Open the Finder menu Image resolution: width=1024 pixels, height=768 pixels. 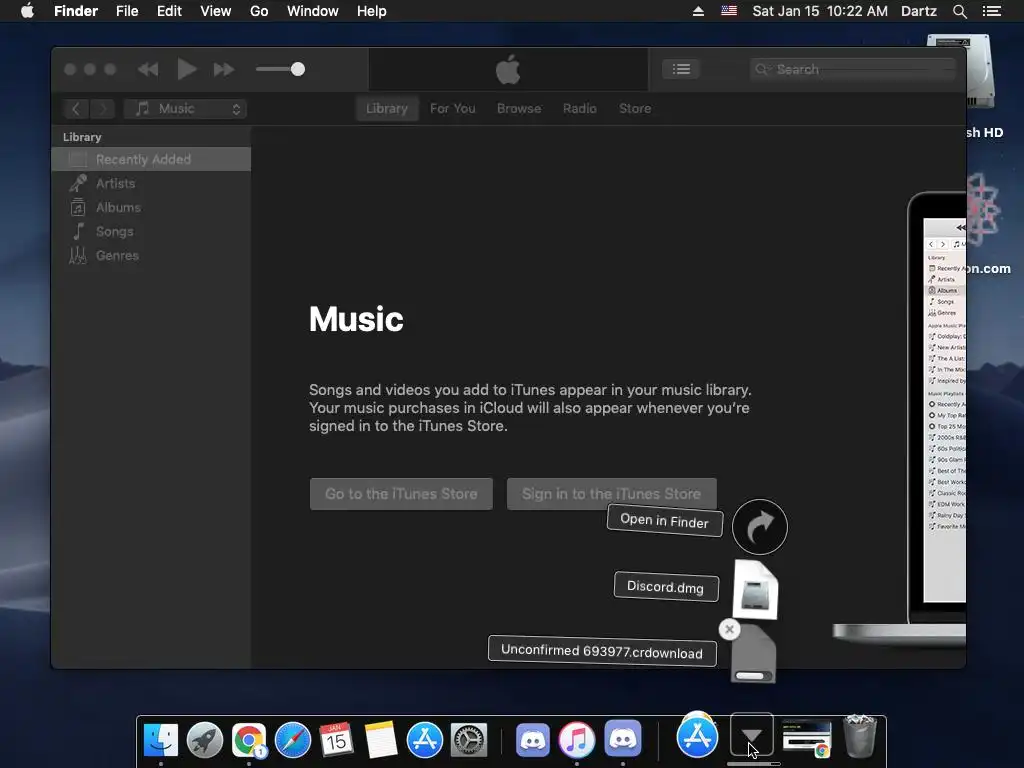pos(76,11)
